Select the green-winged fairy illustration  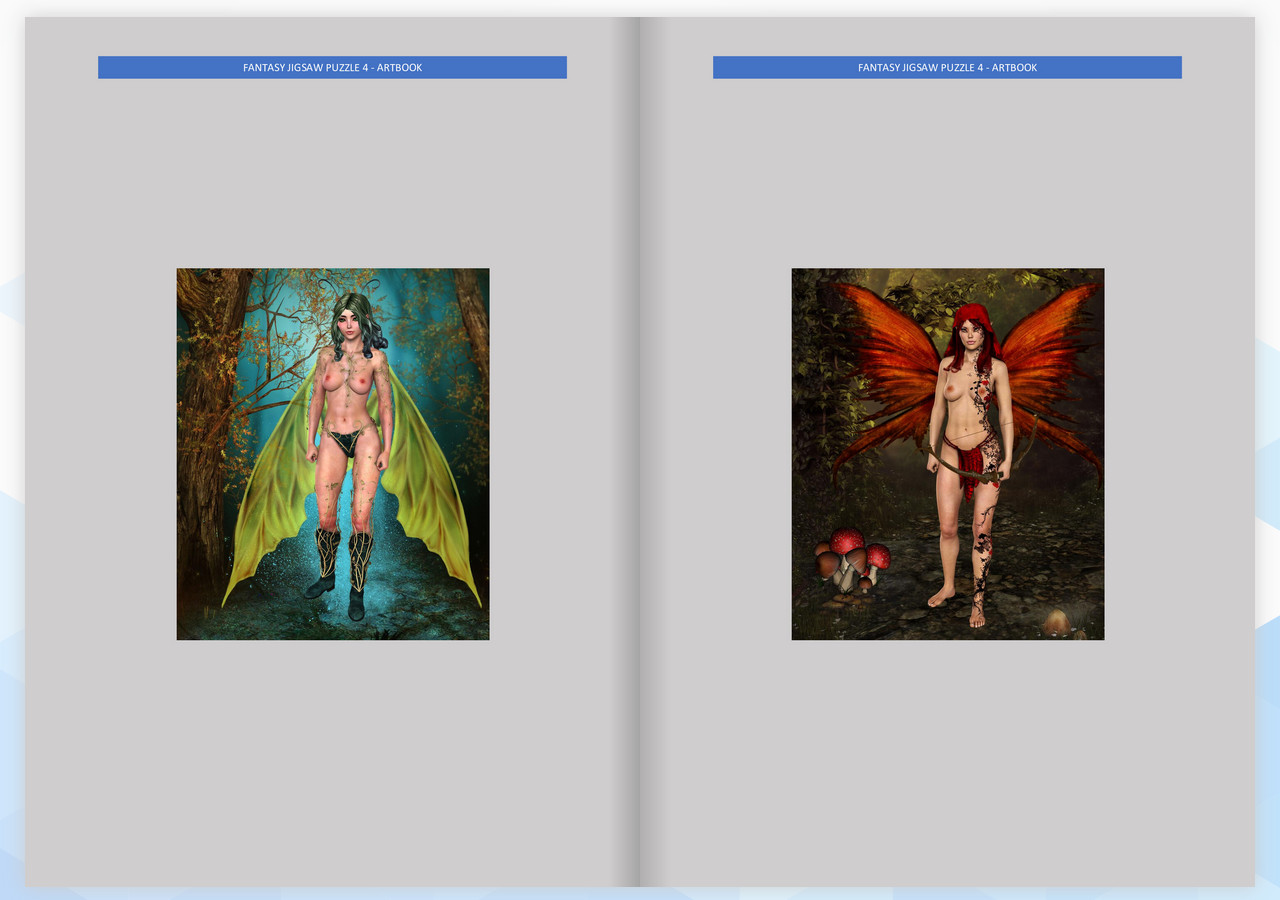point(332,453)
